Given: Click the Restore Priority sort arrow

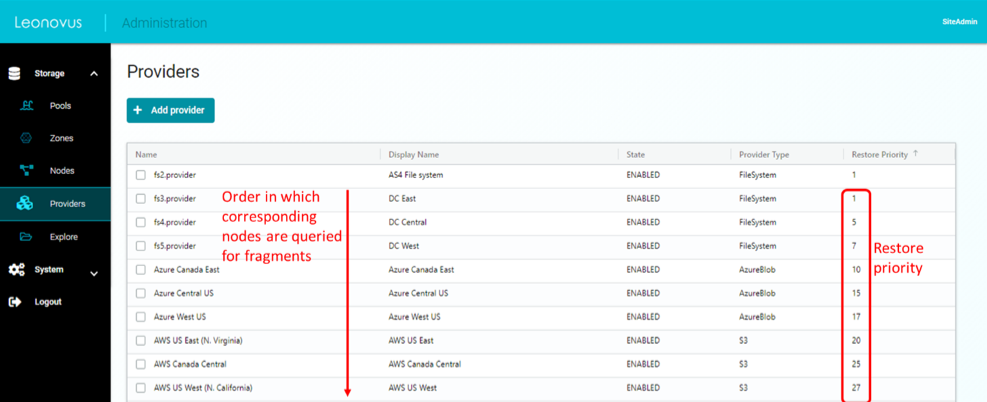Looking at the screenshot, I should click(916, 154).
